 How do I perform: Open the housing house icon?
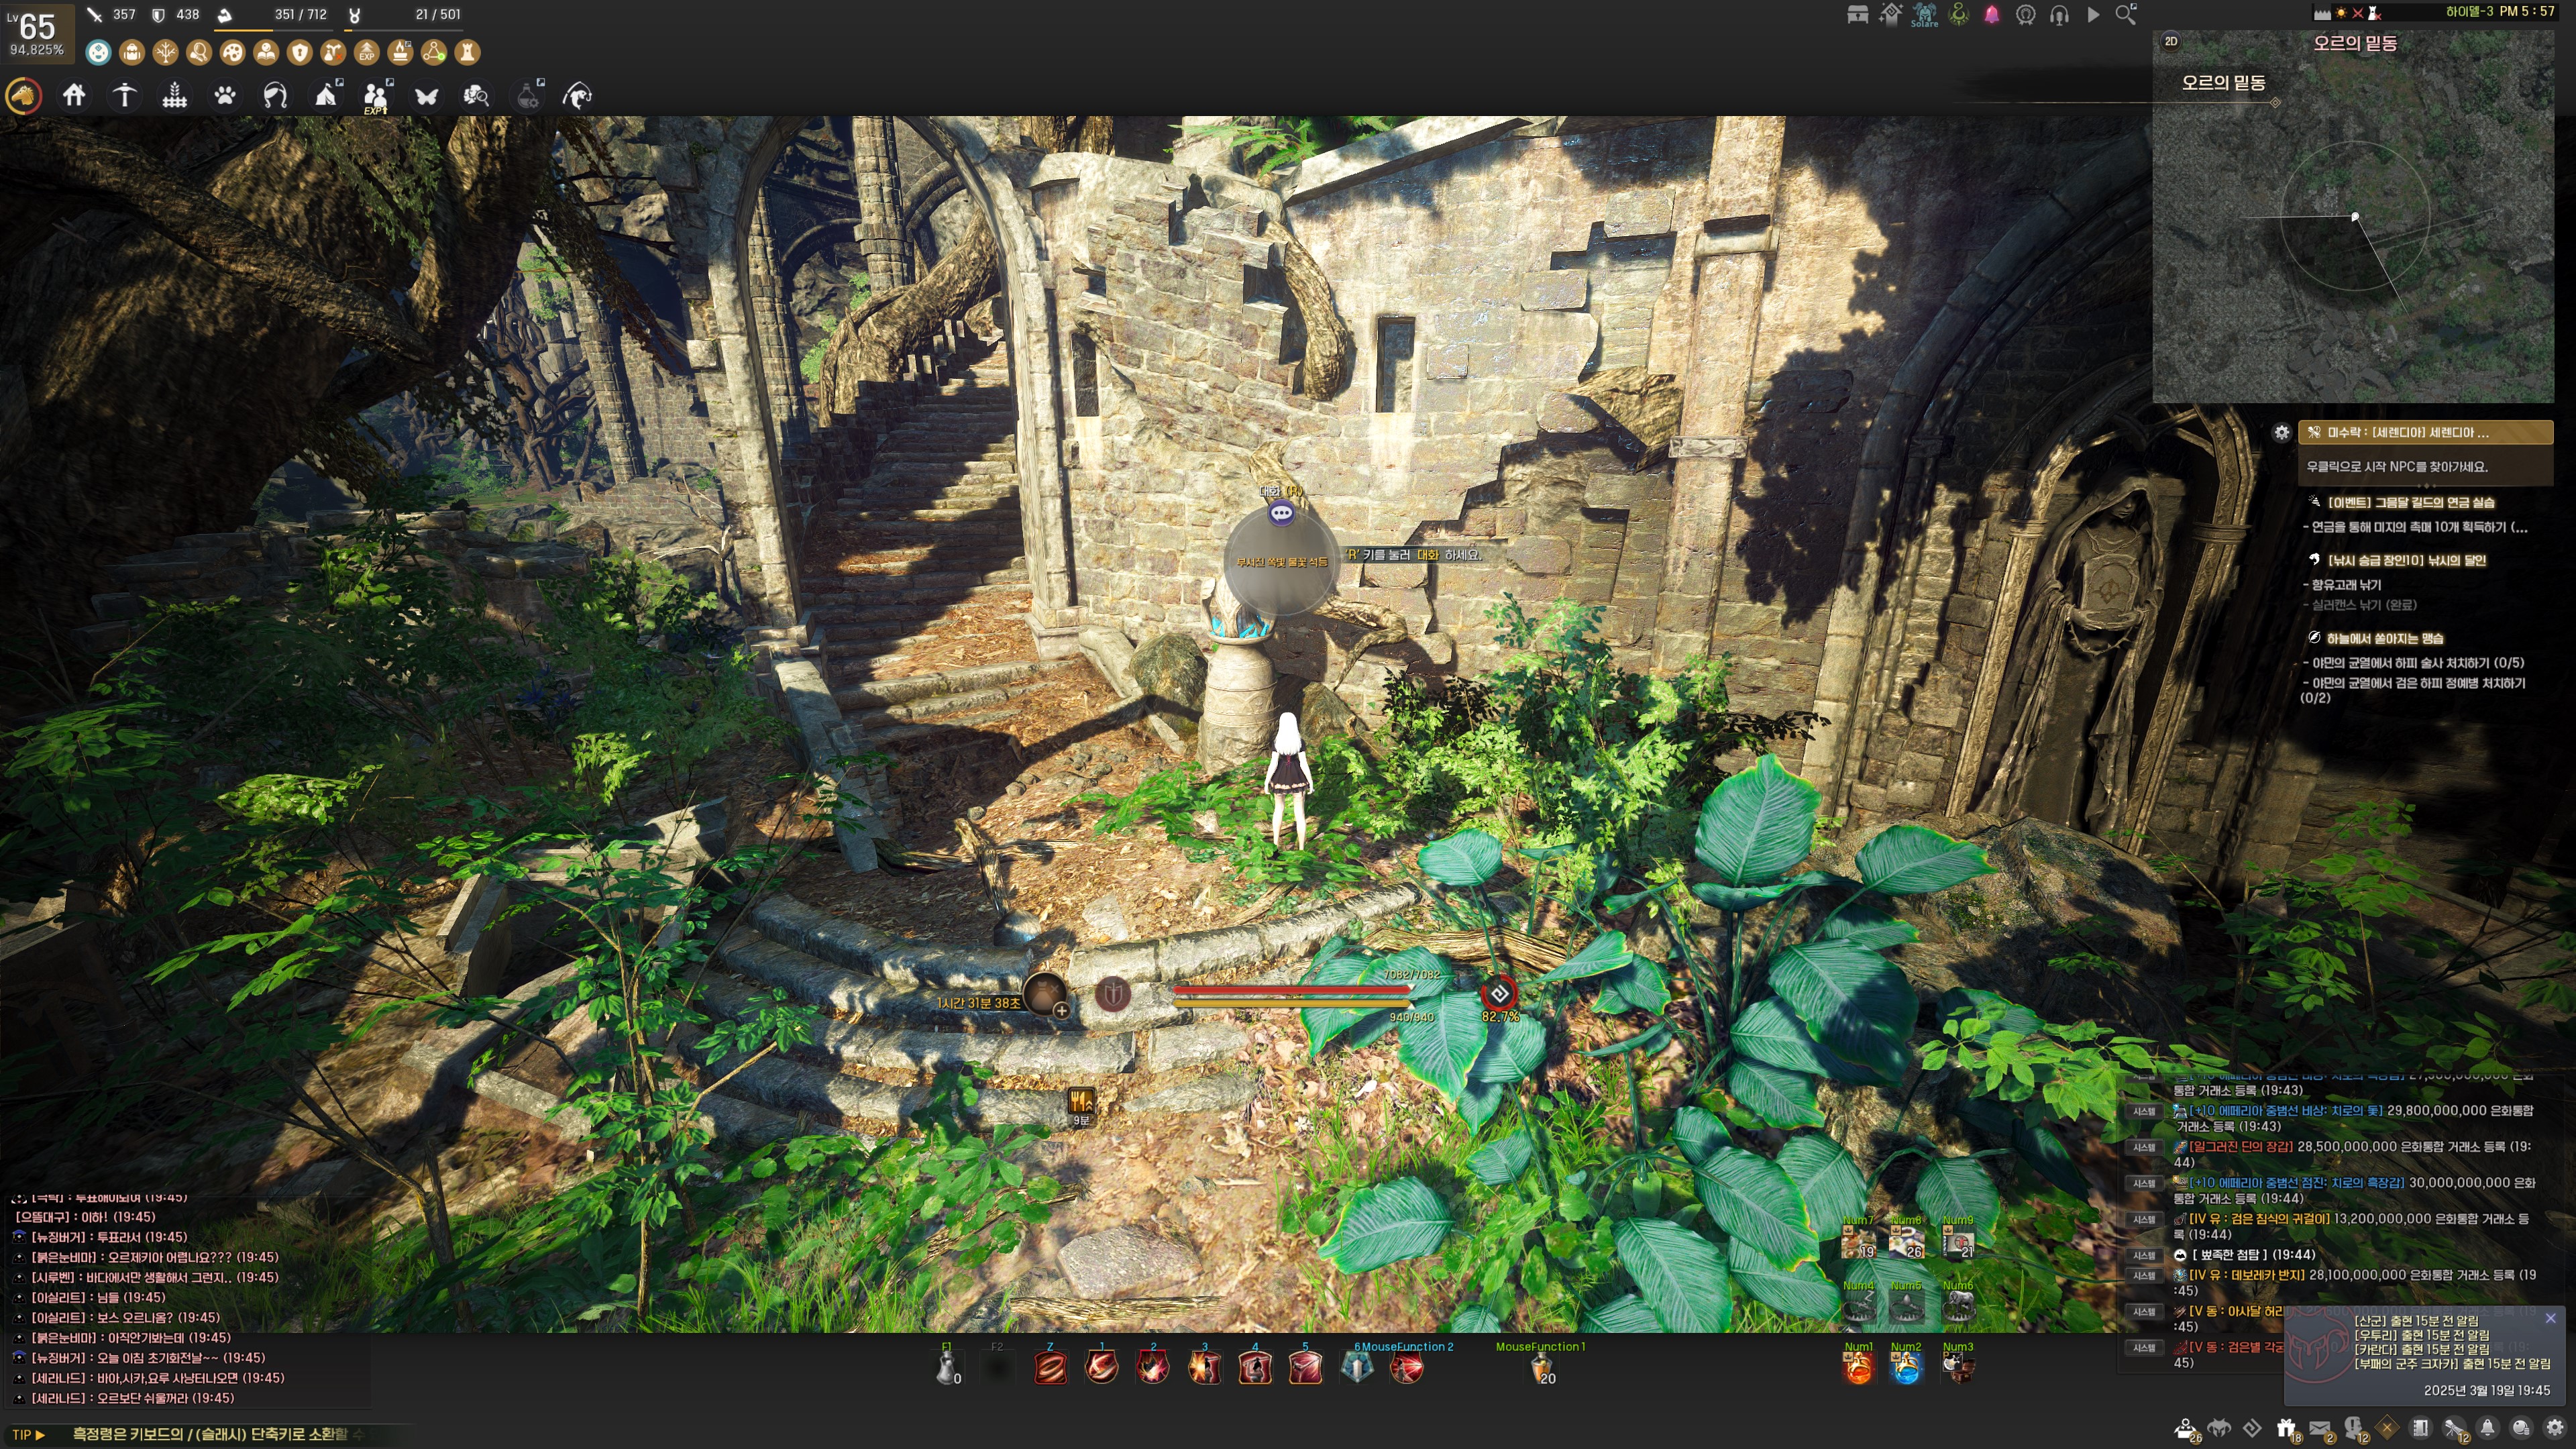tap(74, 96)
